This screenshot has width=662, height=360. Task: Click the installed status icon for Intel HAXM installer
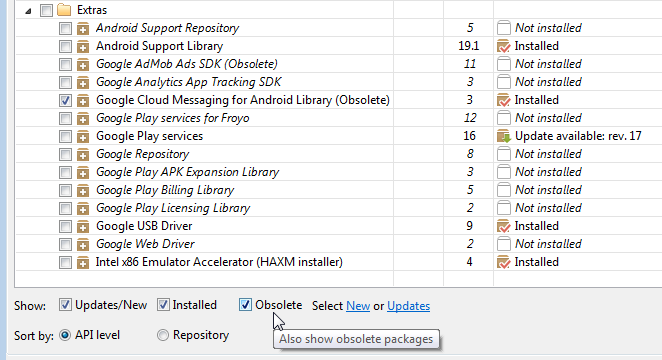(x=504, y=262)
